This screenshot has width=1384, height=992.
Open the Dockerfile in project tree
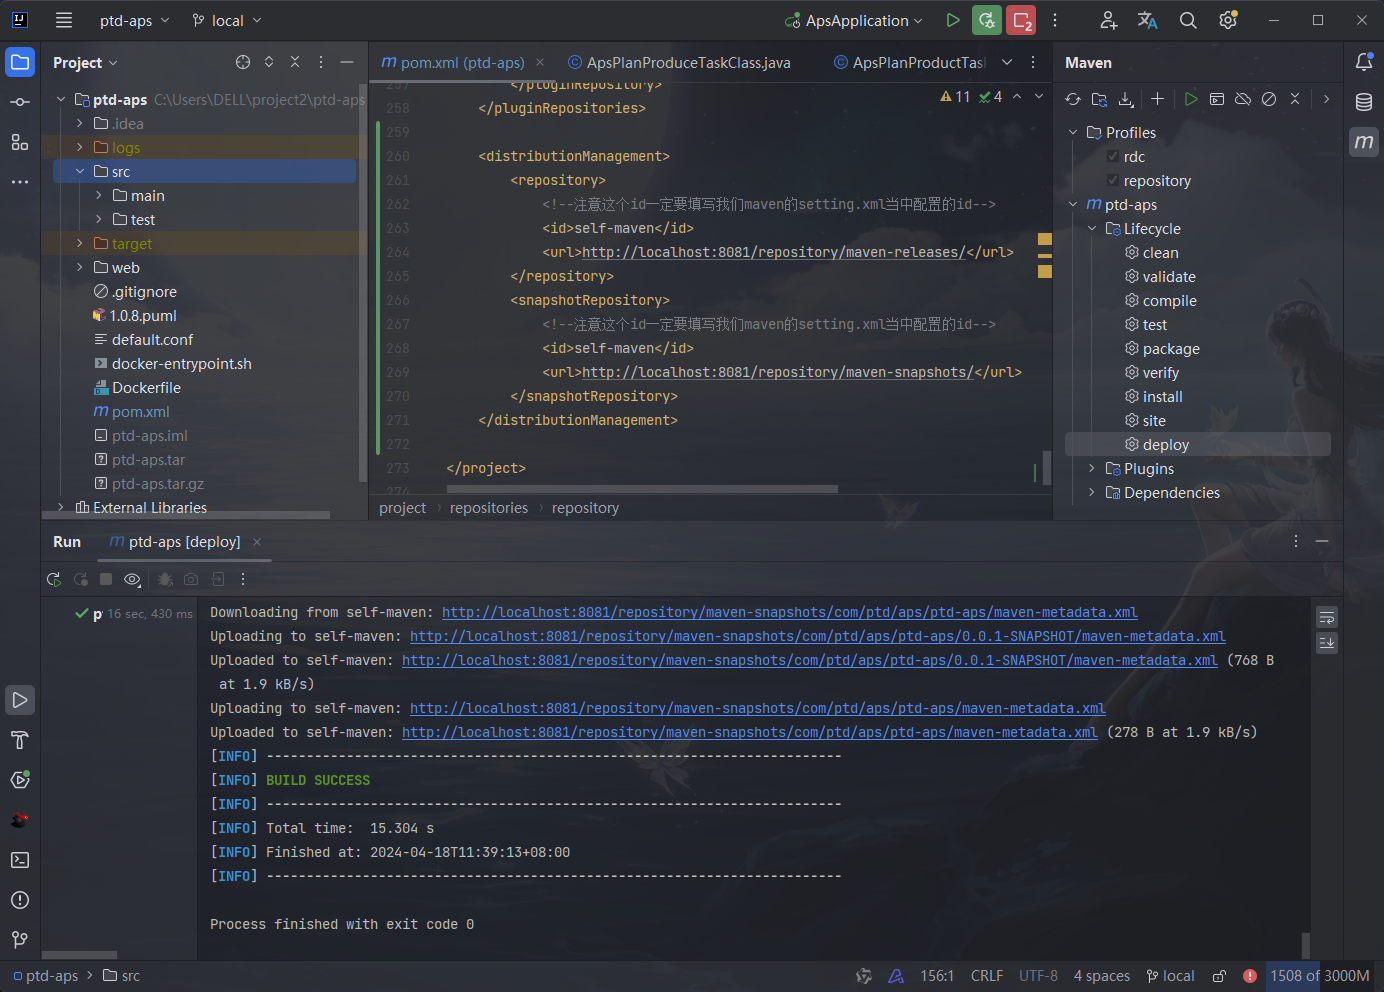pos(146,388)
